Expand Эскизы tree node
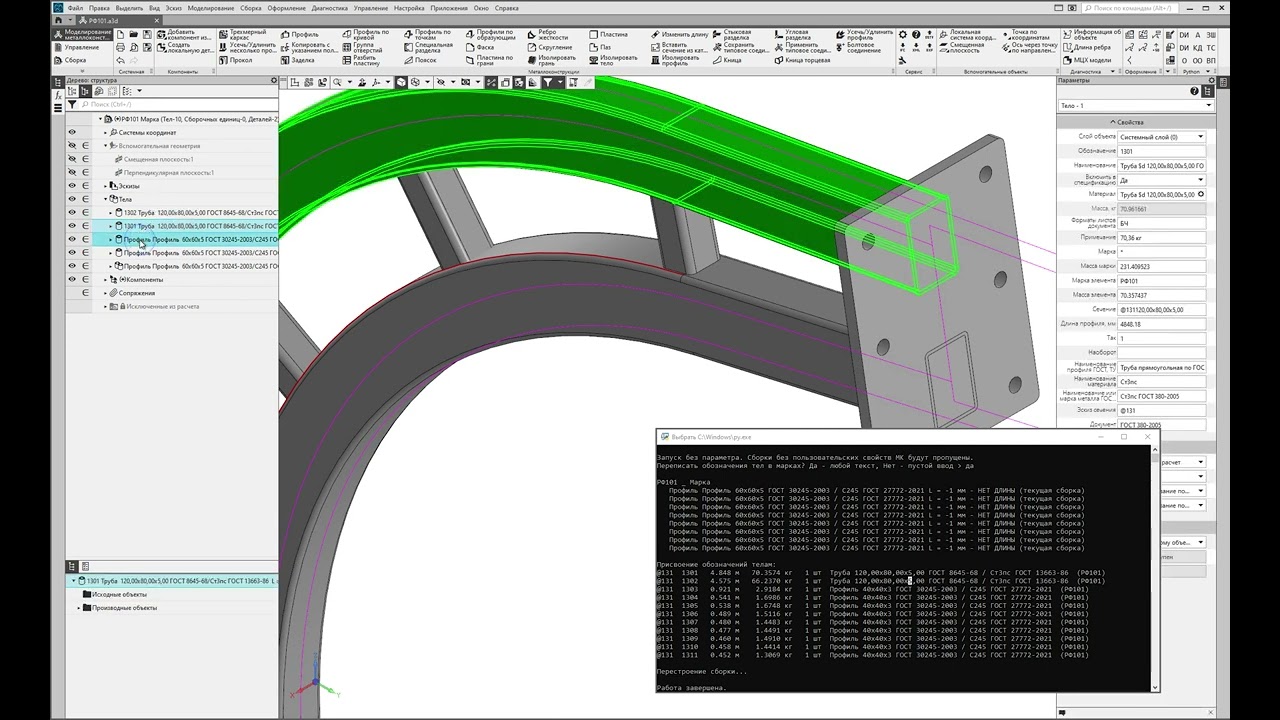Viewport: 1280px width, 720px height. pyautogui.click(x=106, y=186)
